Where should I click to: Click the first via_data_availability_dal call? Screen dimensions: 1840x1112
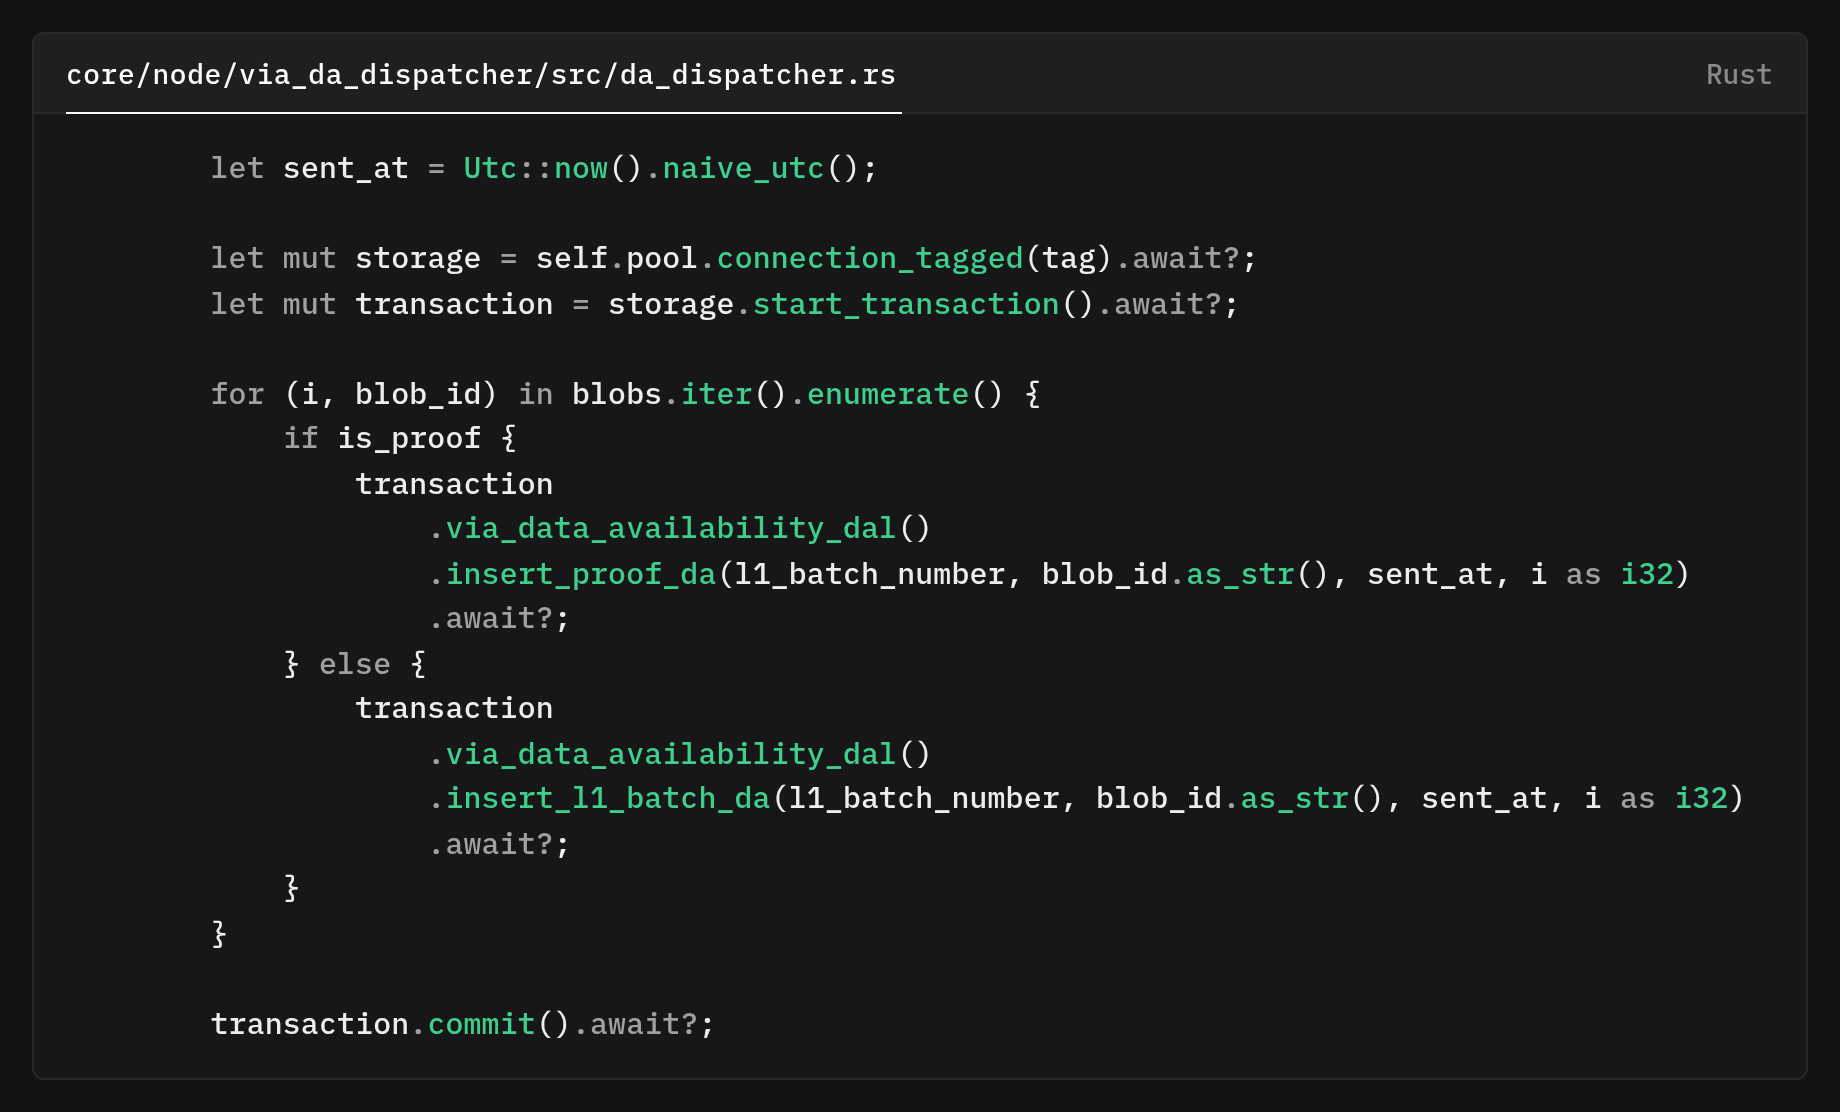click(670, 528)
